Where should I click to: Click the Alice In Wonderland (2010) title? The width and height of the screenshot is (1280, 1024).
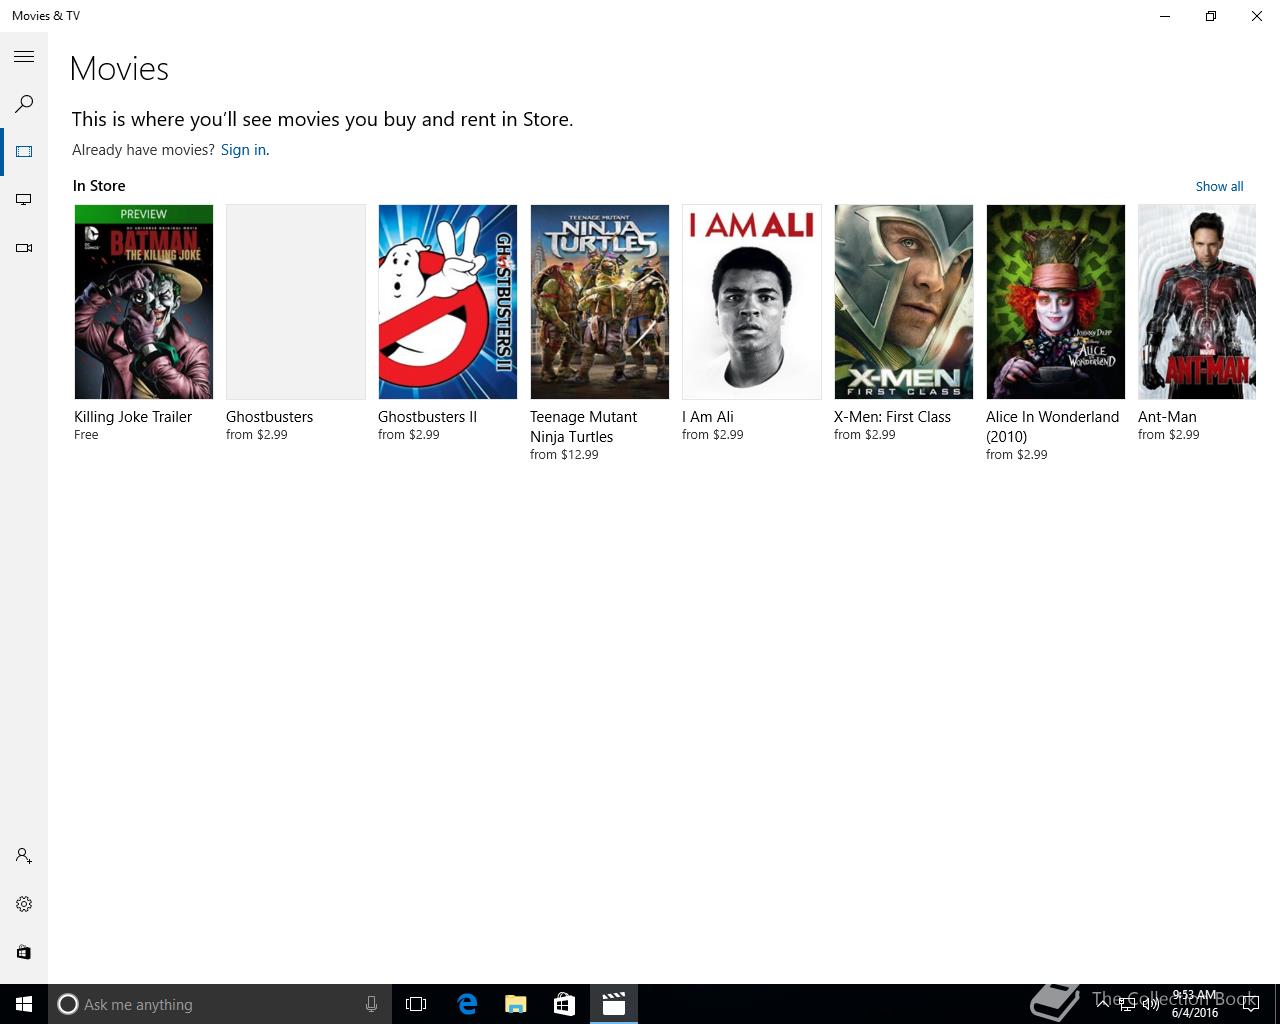[x=1052, y=427]
